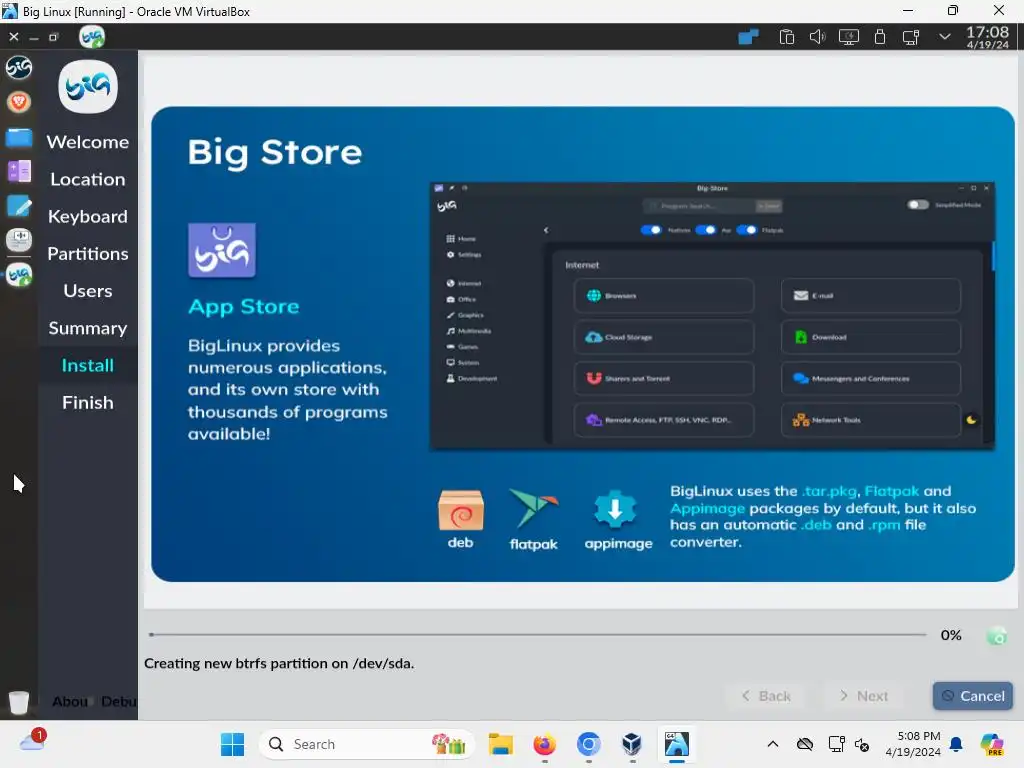Click the green spinner icon beside 0%
This screenshot has height=768, width=1024.
point(997,635)
